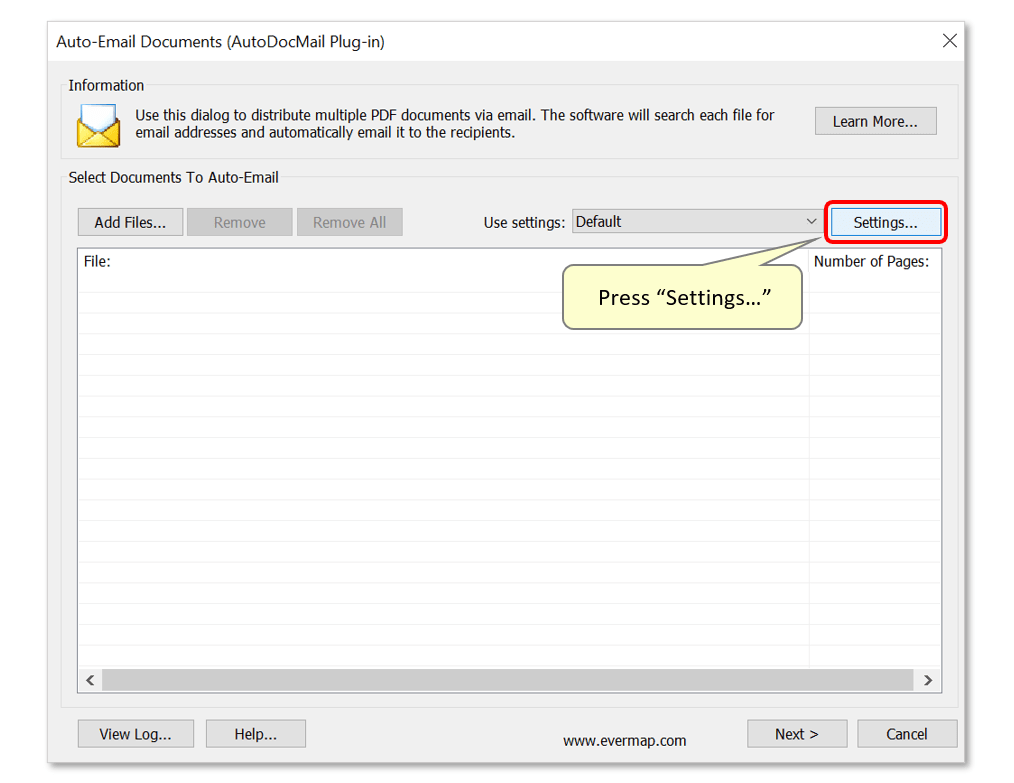This screenshot has width=1014, height=783.
Task: Click View Log... button
Action: pyautogui.click(x=135, y=734)
